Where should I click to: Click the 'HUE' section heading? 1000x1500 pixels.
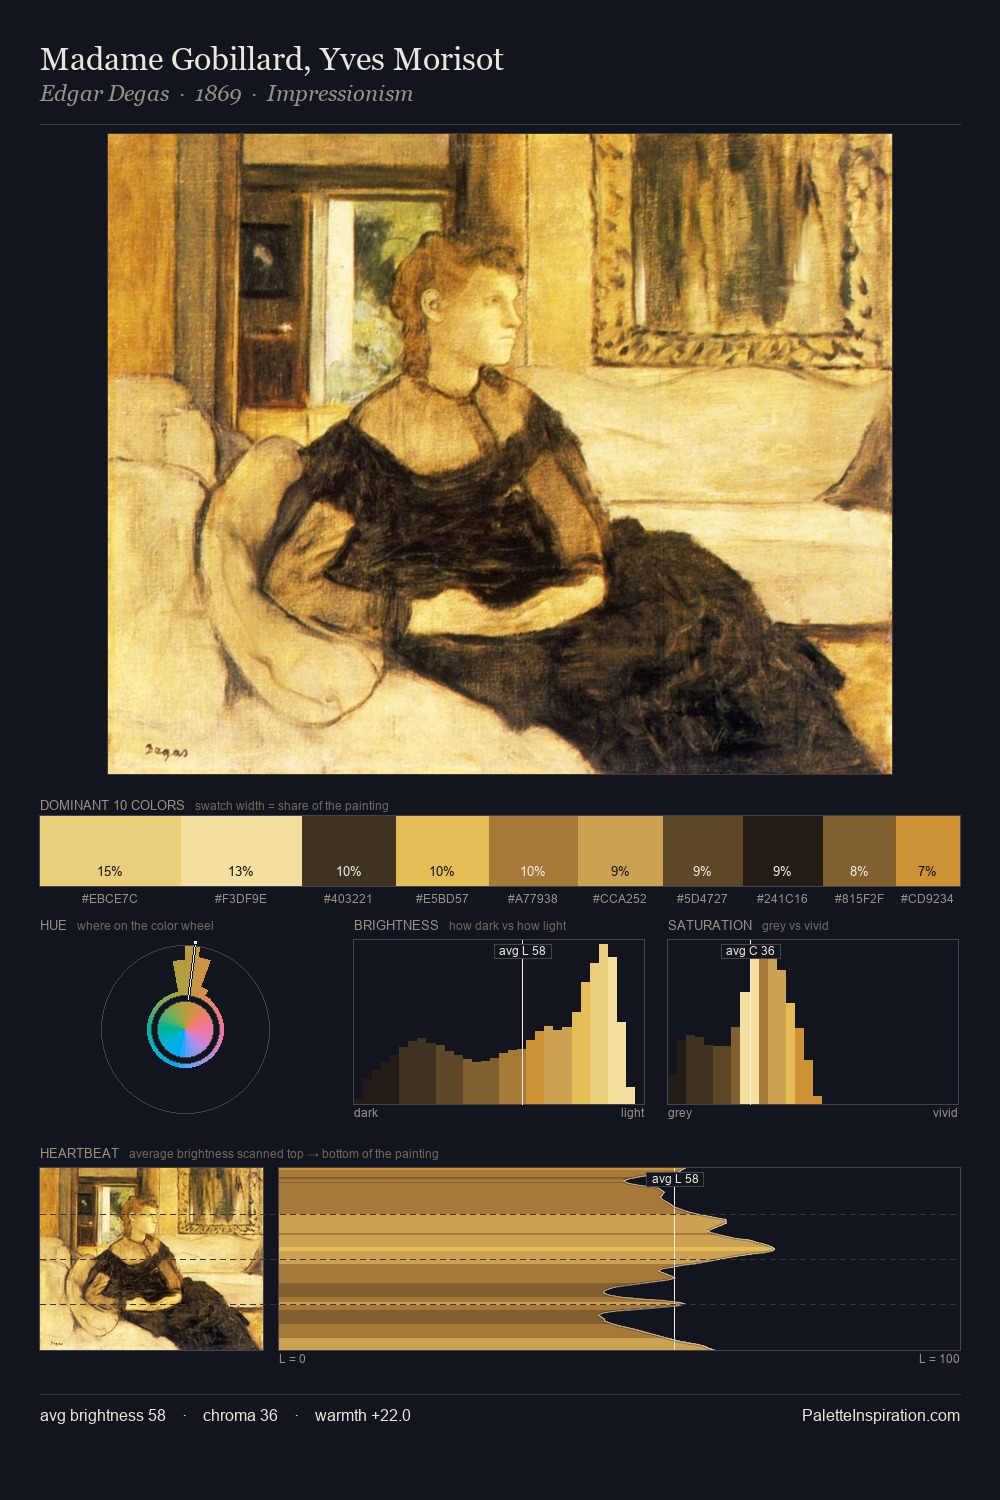tap(53, 925)
